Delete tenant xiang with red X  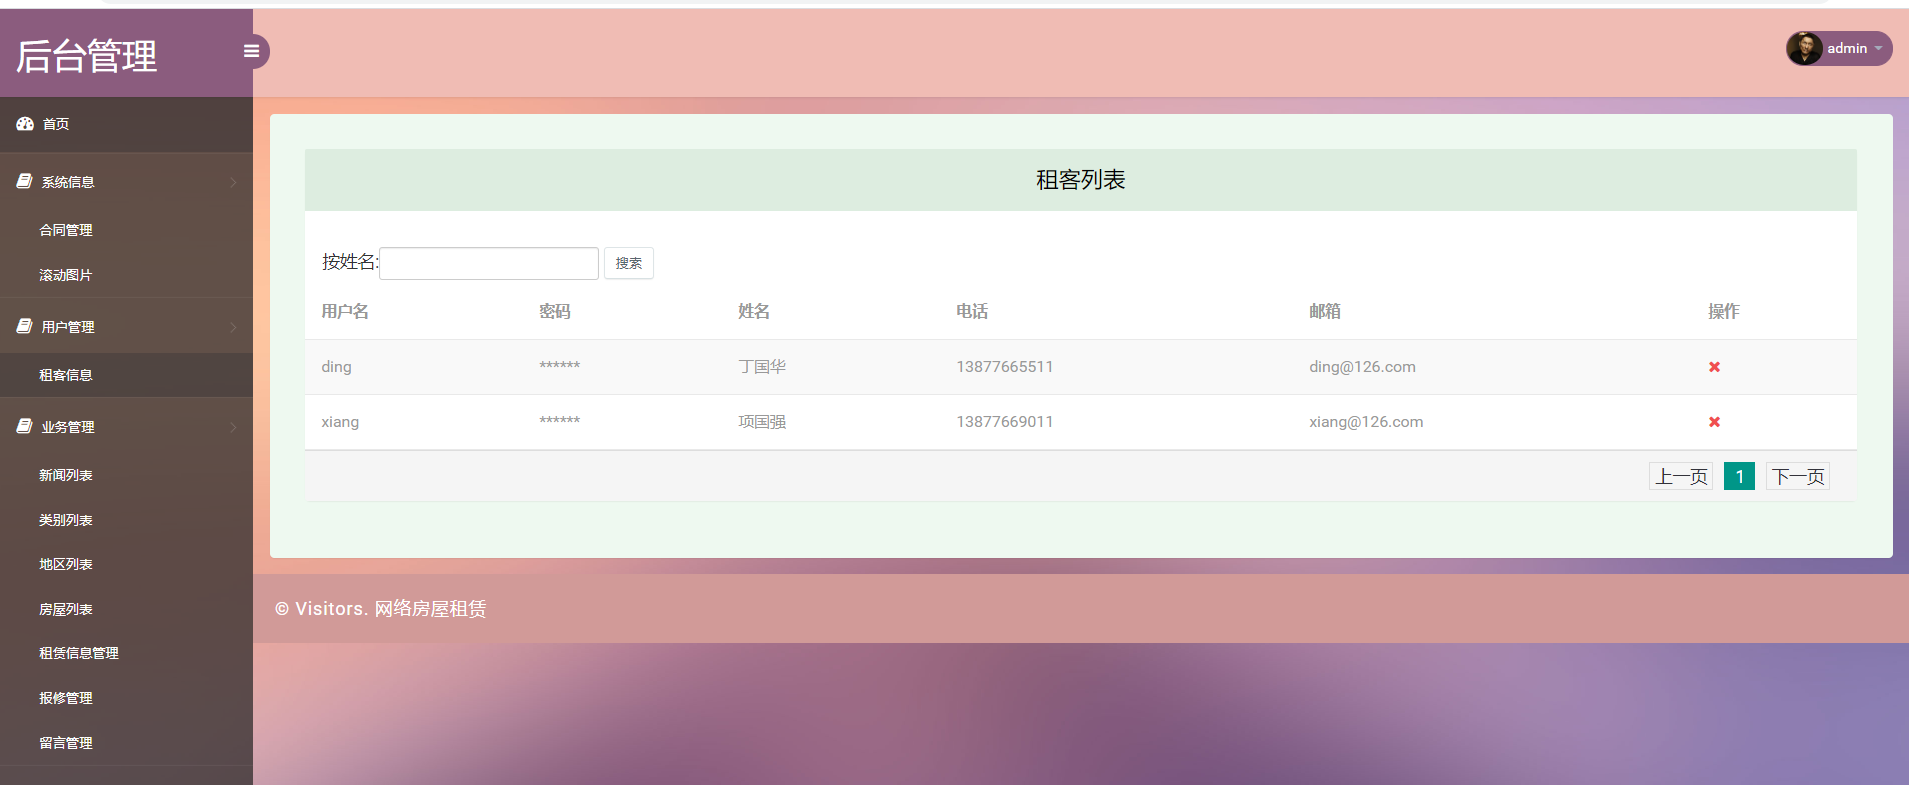click(1714, 422)
